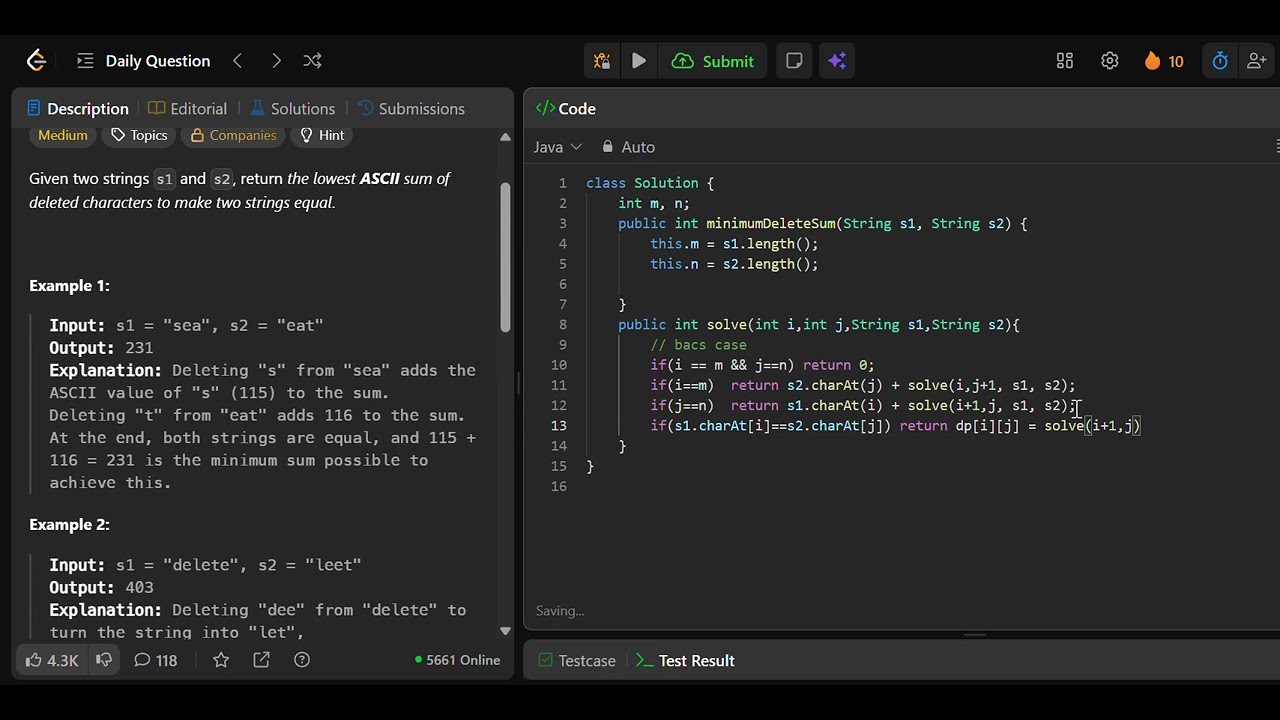Click the AI sparkle icon

837,61
